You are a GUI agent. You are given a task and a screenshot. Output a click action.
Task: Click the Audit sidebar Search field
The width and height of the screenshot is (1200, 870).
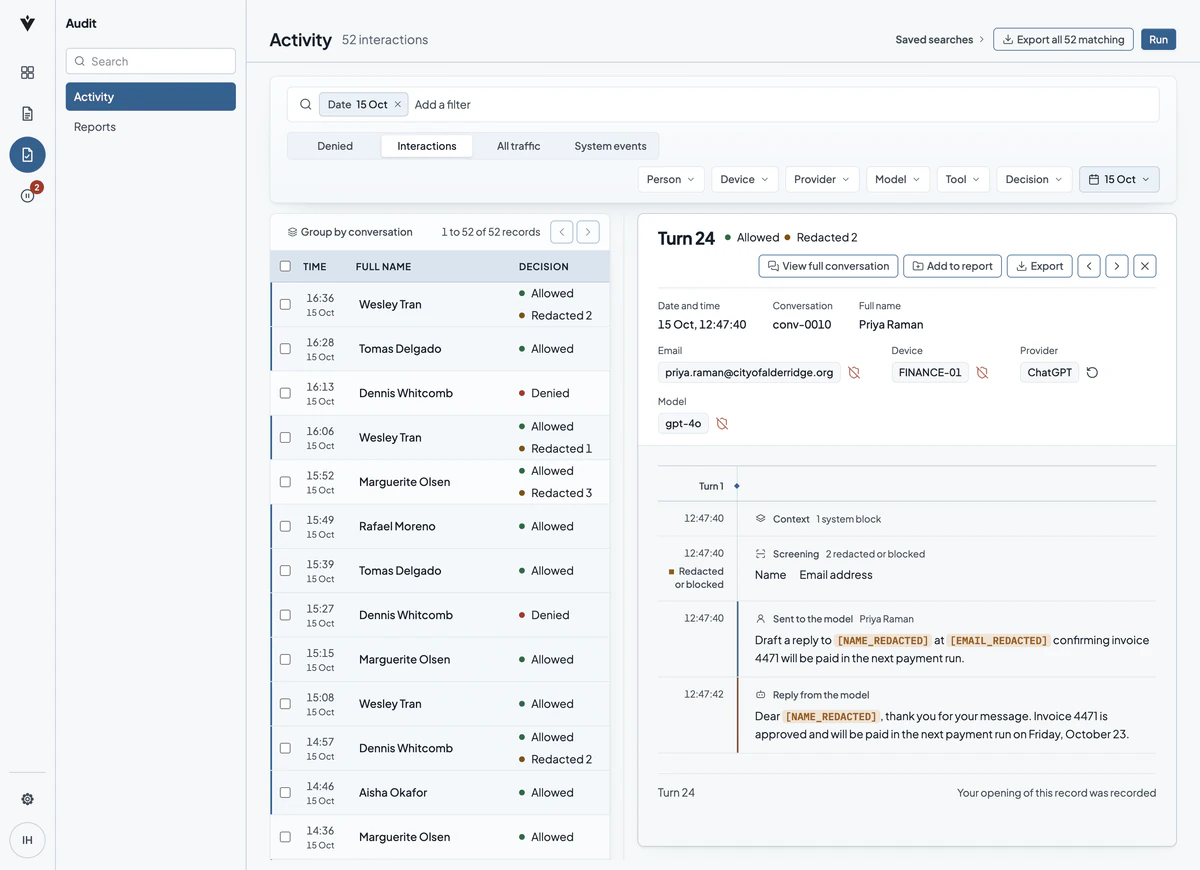[151, 61]
